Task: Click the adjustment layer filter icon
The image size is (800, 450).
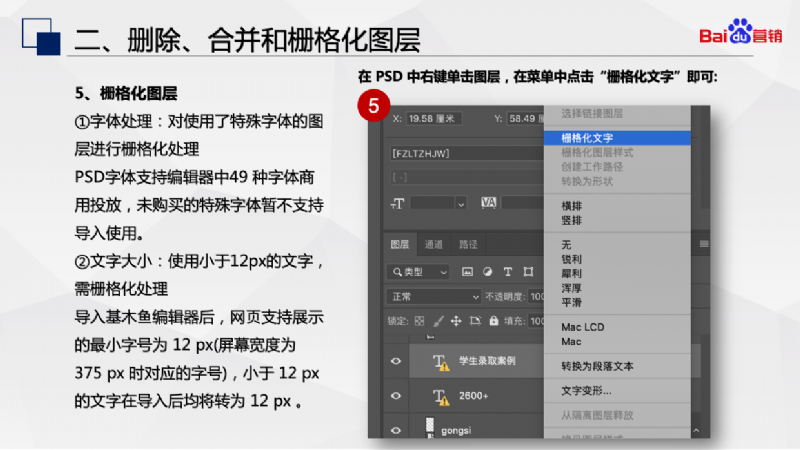Action: pos(487,271)
